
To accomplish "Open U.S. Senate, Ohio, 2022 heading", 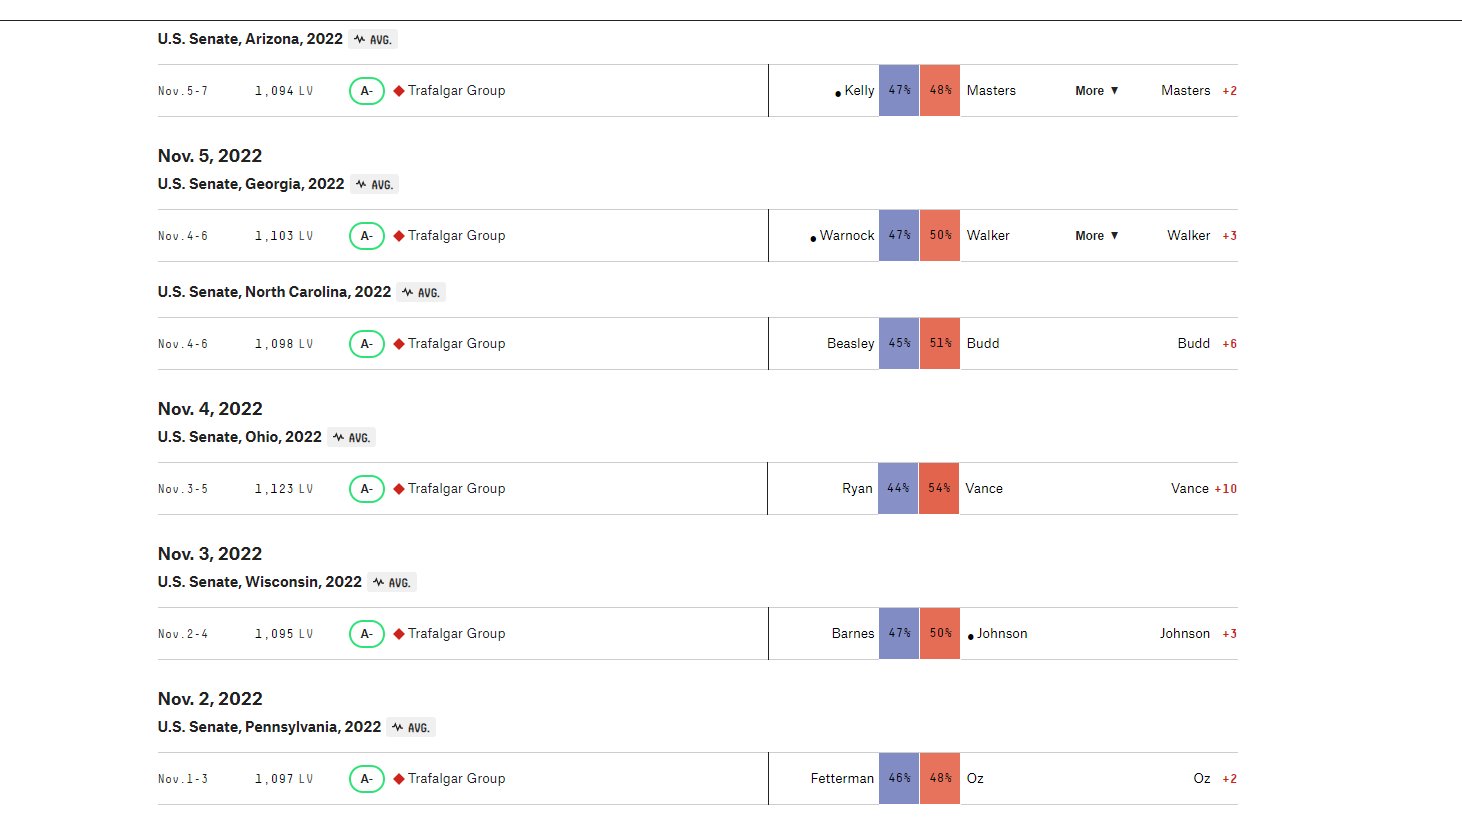I will pyautogui.click(x=239, y=437).
